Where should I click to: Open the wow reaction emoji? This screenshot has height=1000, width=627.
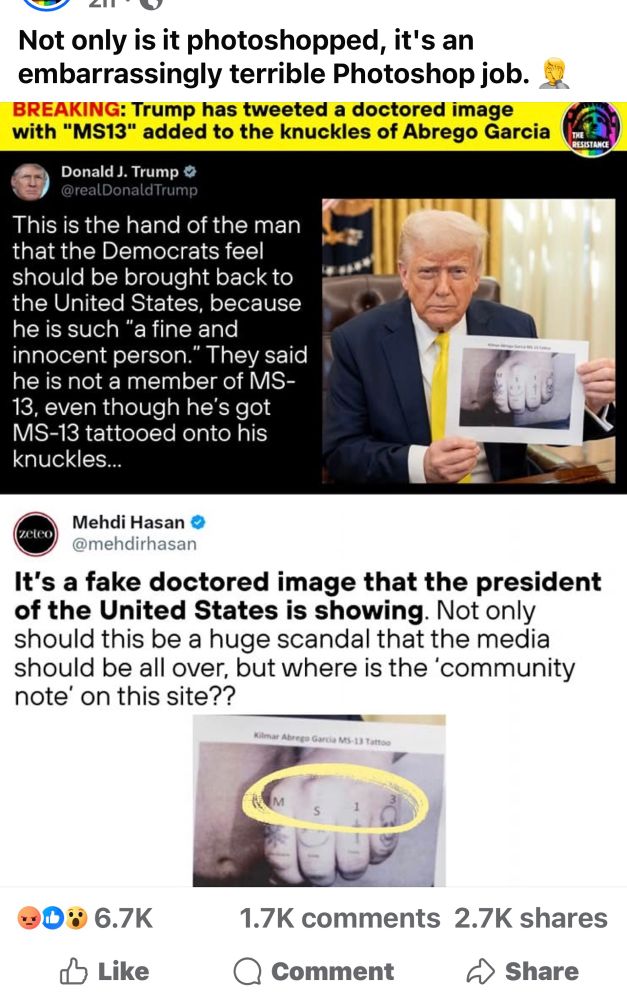click(76, 918)
